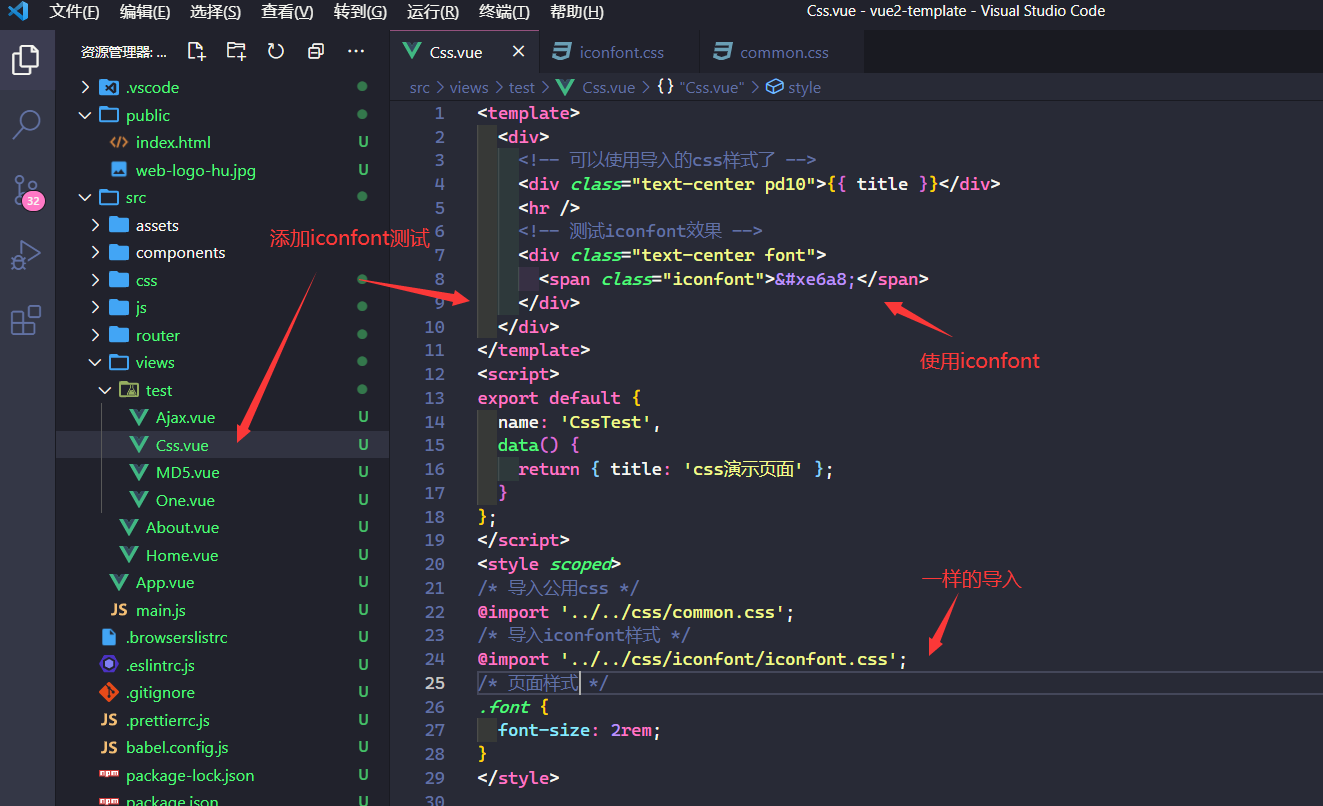Image resolution: width=1323 pixels, height=806 pixels.
Task: Open the 终端(T) menu
Action: (x=504, y=12)
